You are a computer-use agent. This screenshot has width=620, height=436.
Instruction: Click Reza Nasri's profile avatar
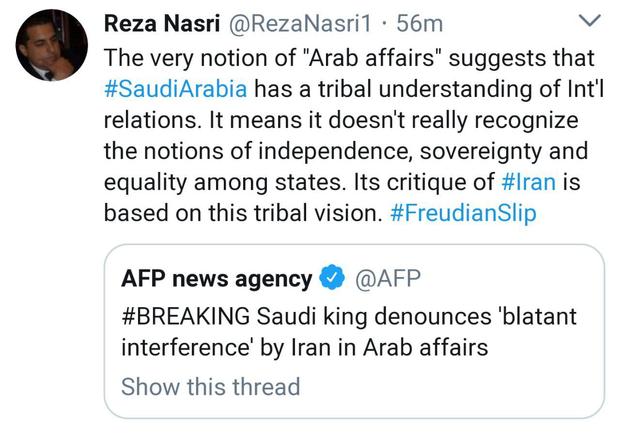pyautogui.click(x=52, y=45)
